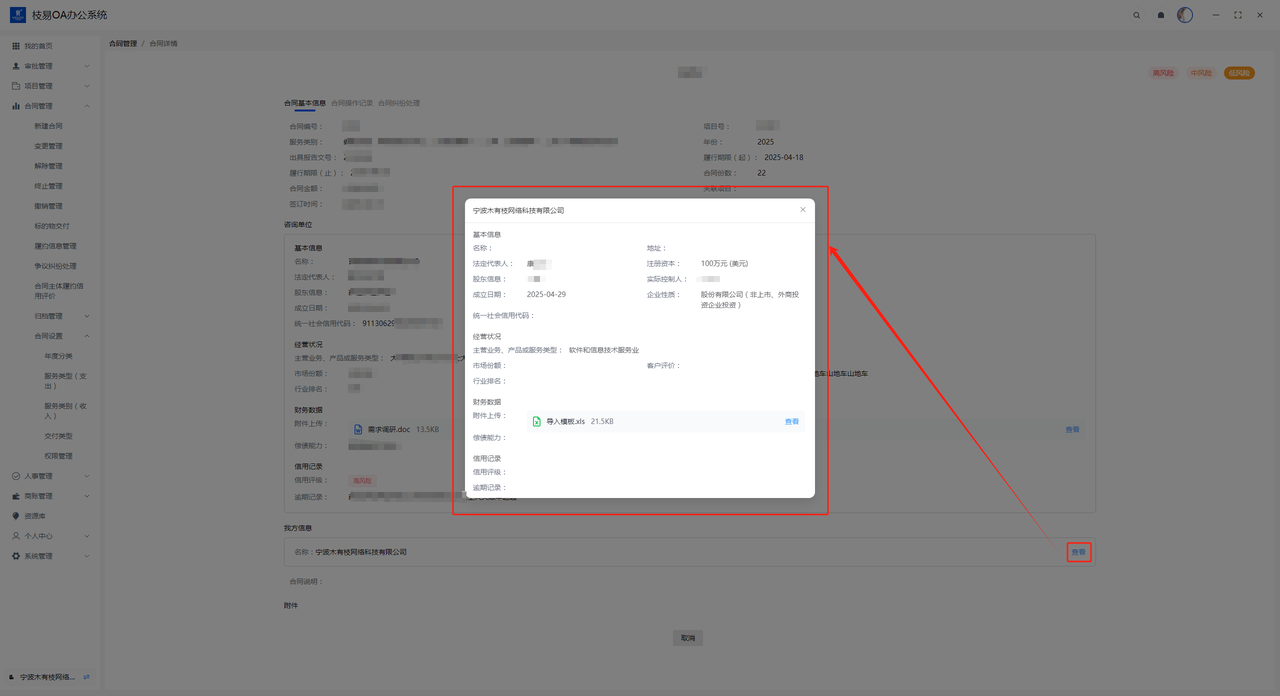
Task: Select the 低风险 risk tag
Action: pos(1239,73)
